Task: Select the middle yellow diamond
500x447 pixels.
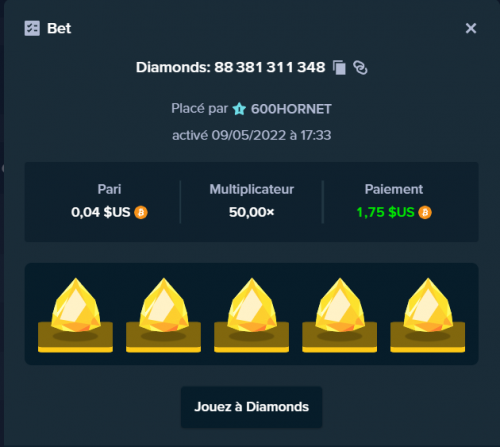Action: [252, 315]
